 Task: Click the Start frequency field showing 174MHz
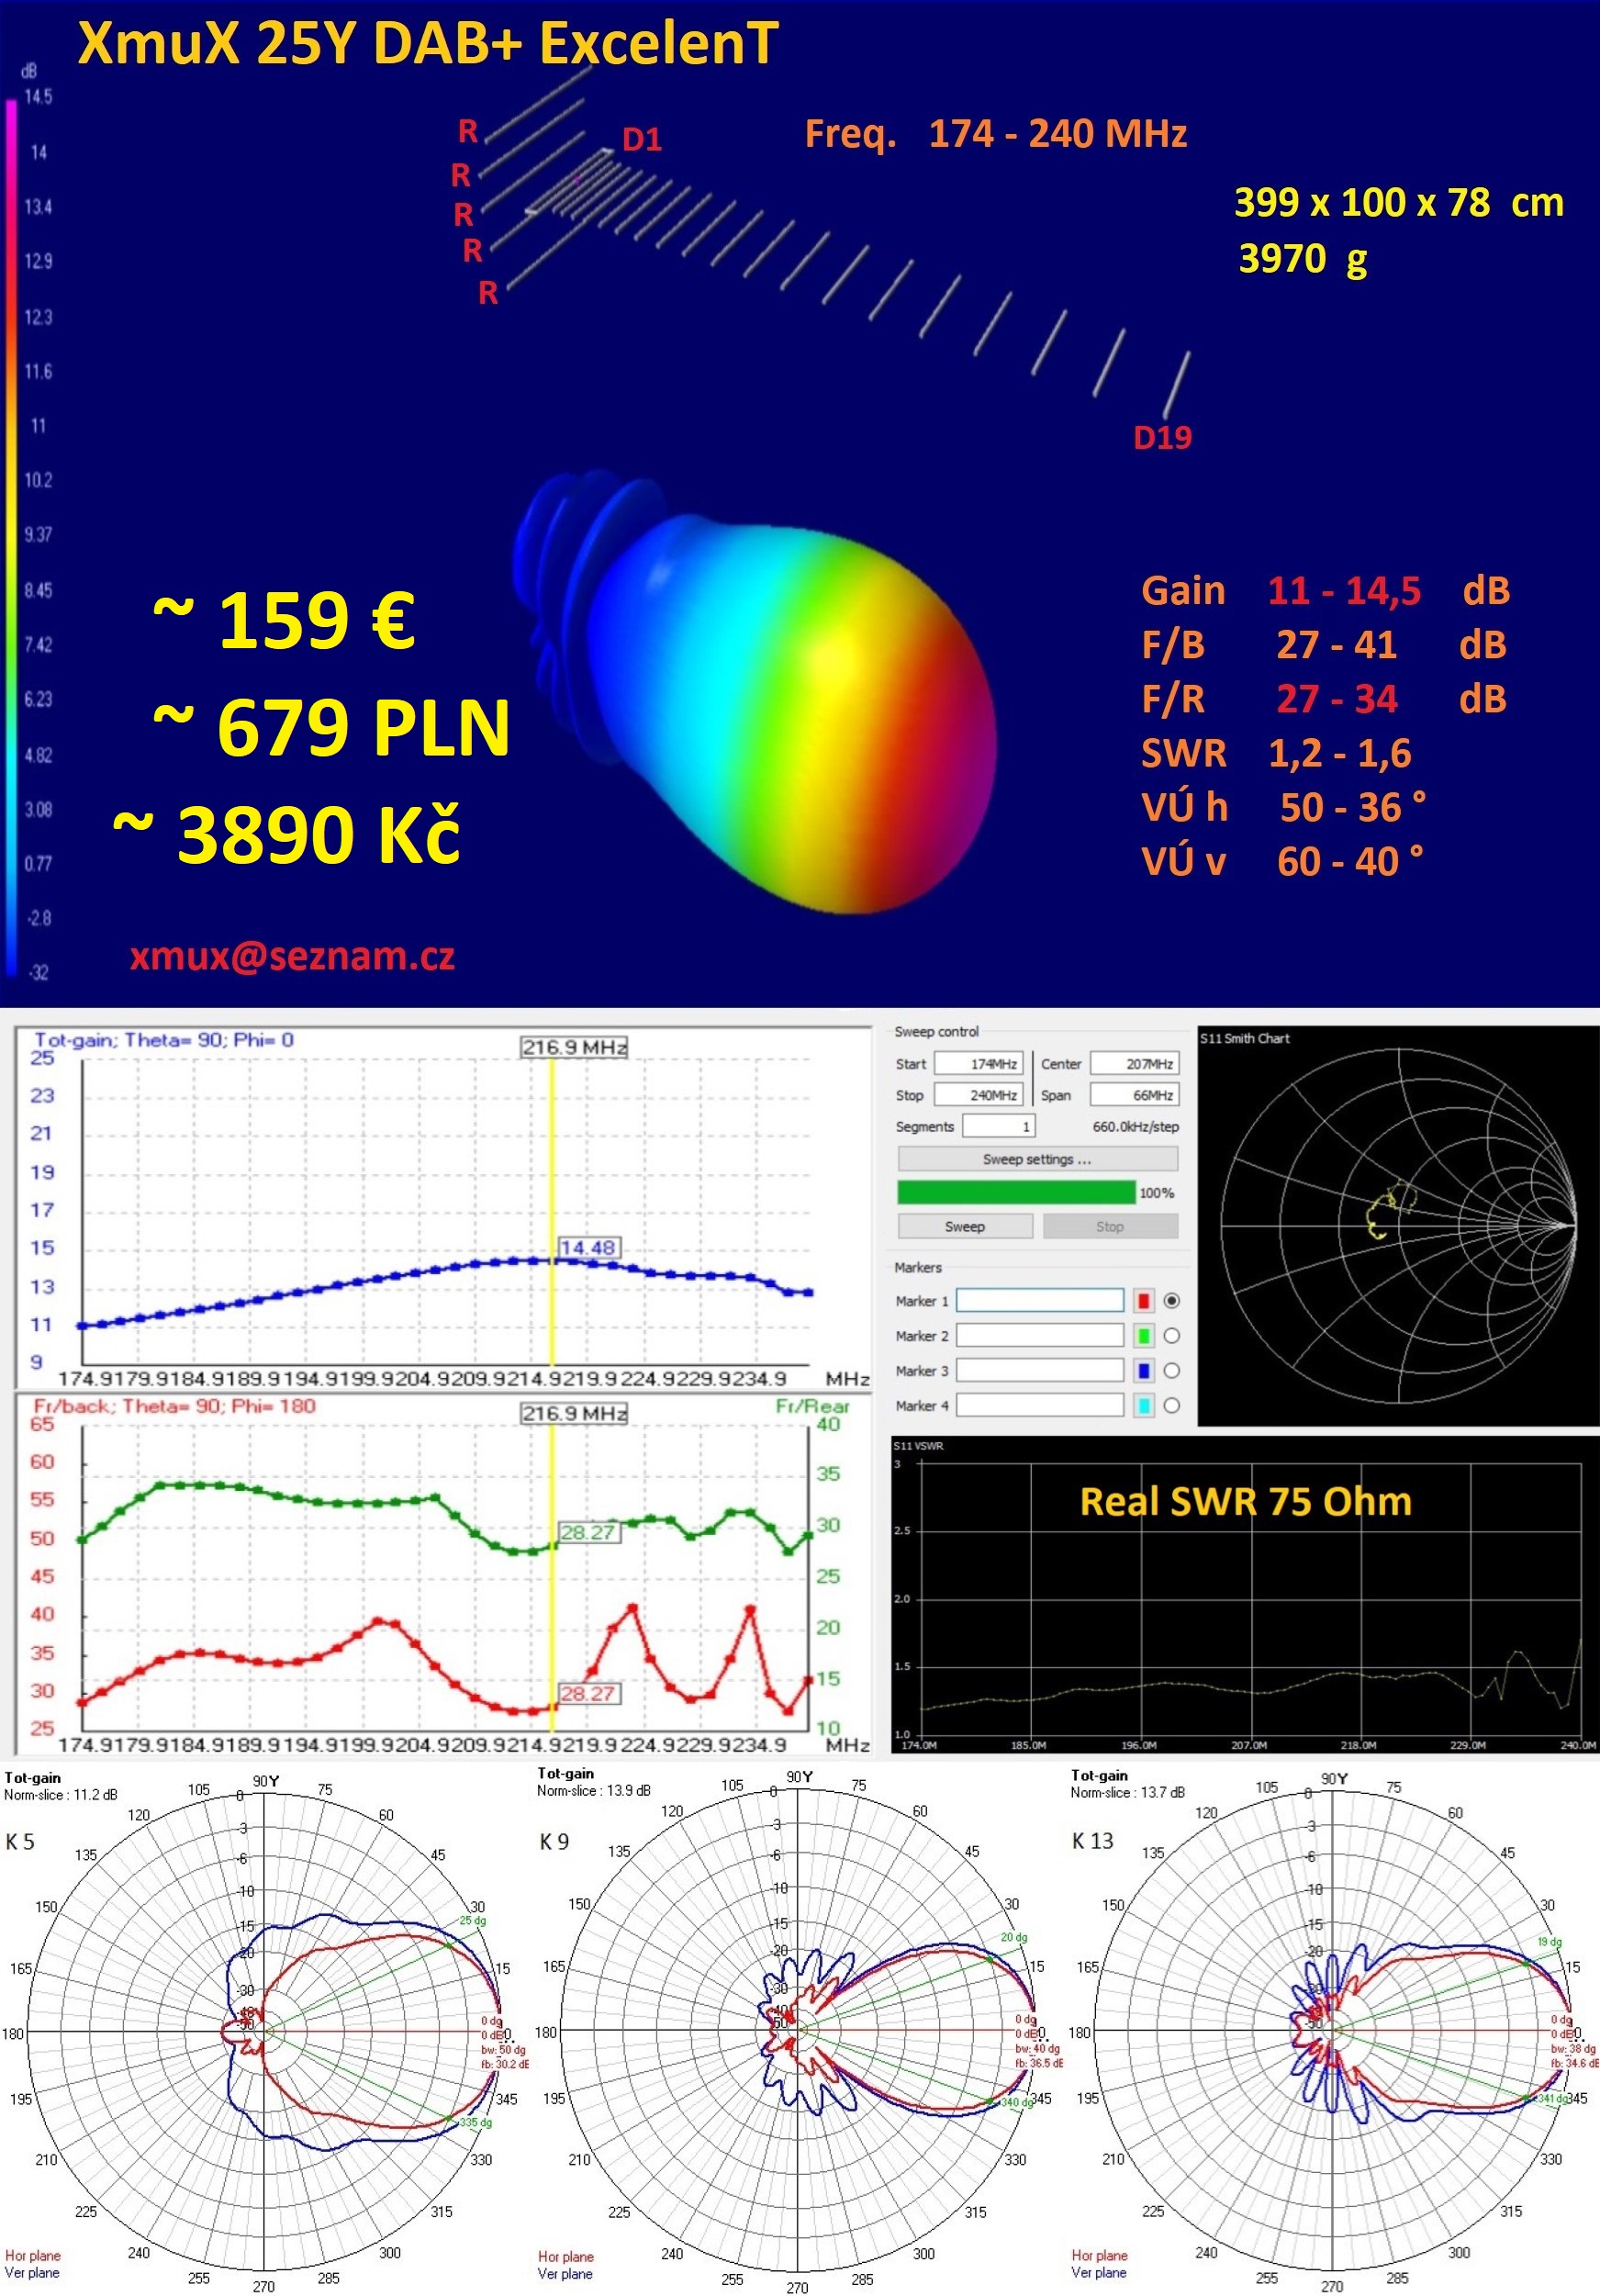coord(978,1064)
